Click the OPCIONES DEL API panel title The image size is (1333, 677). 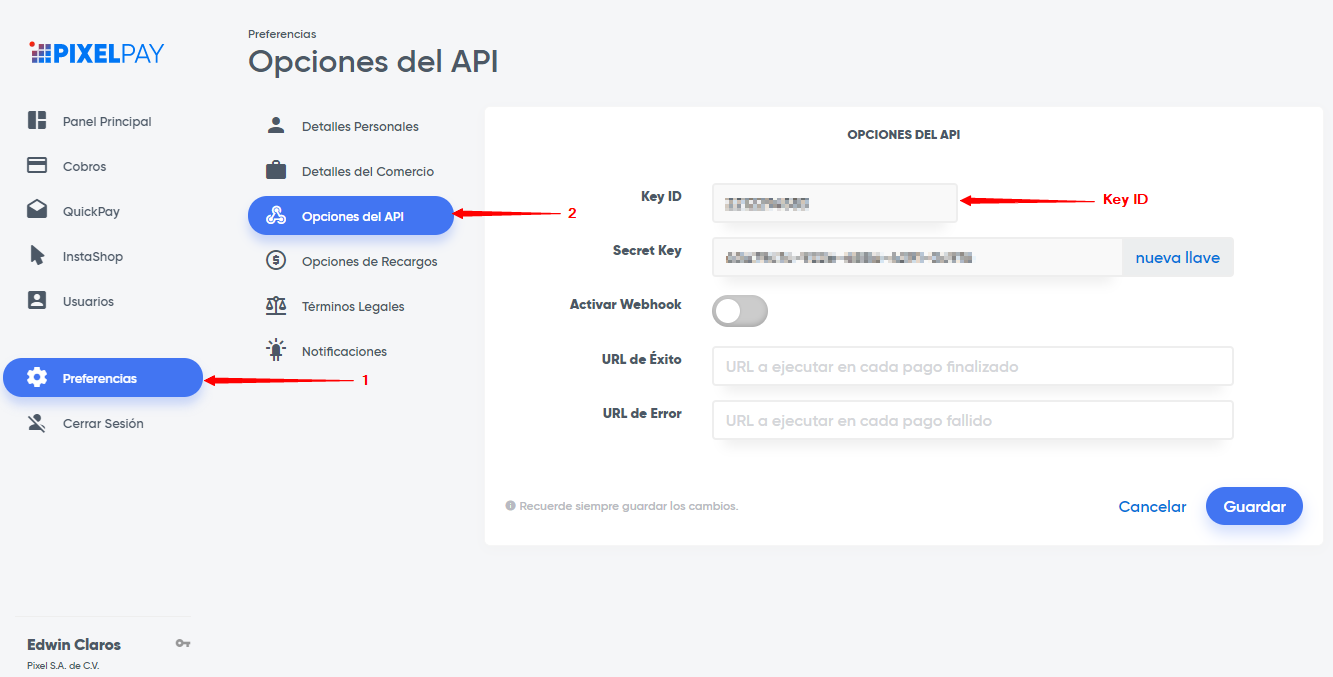[x=904, y=134]
